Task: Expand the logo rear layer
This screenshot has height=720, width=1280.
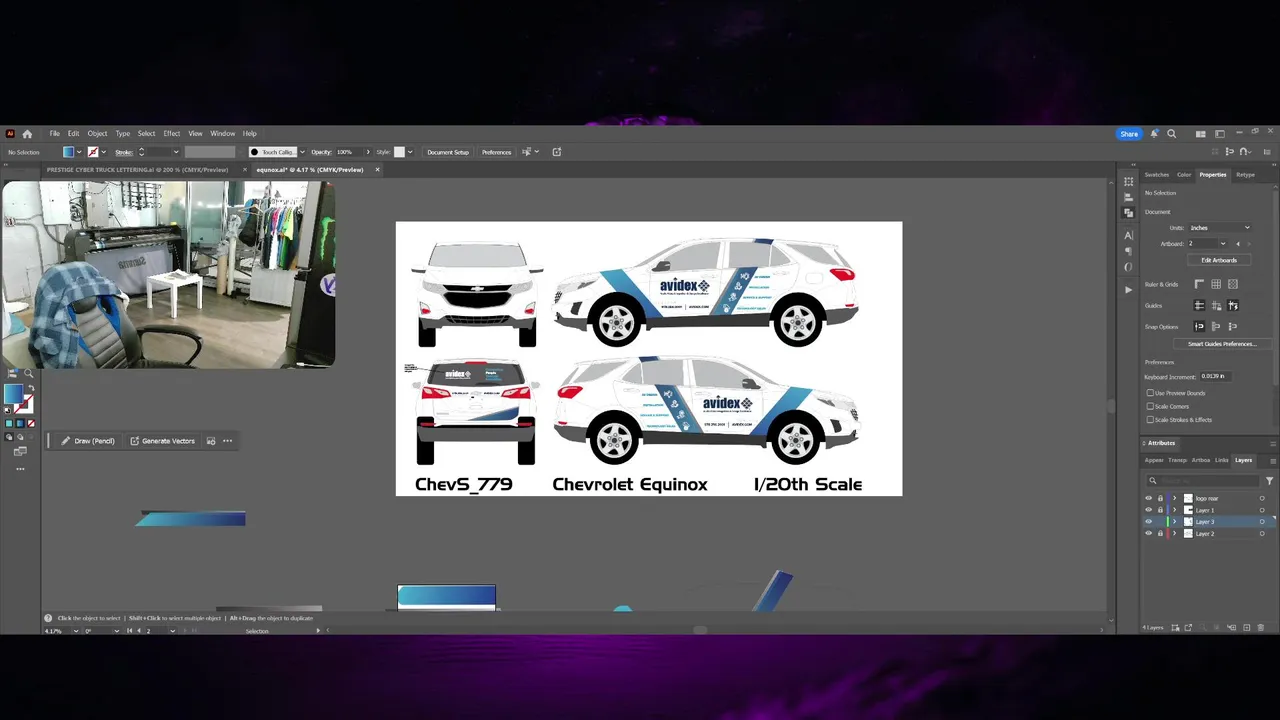Action: (x=1174, y=498)
